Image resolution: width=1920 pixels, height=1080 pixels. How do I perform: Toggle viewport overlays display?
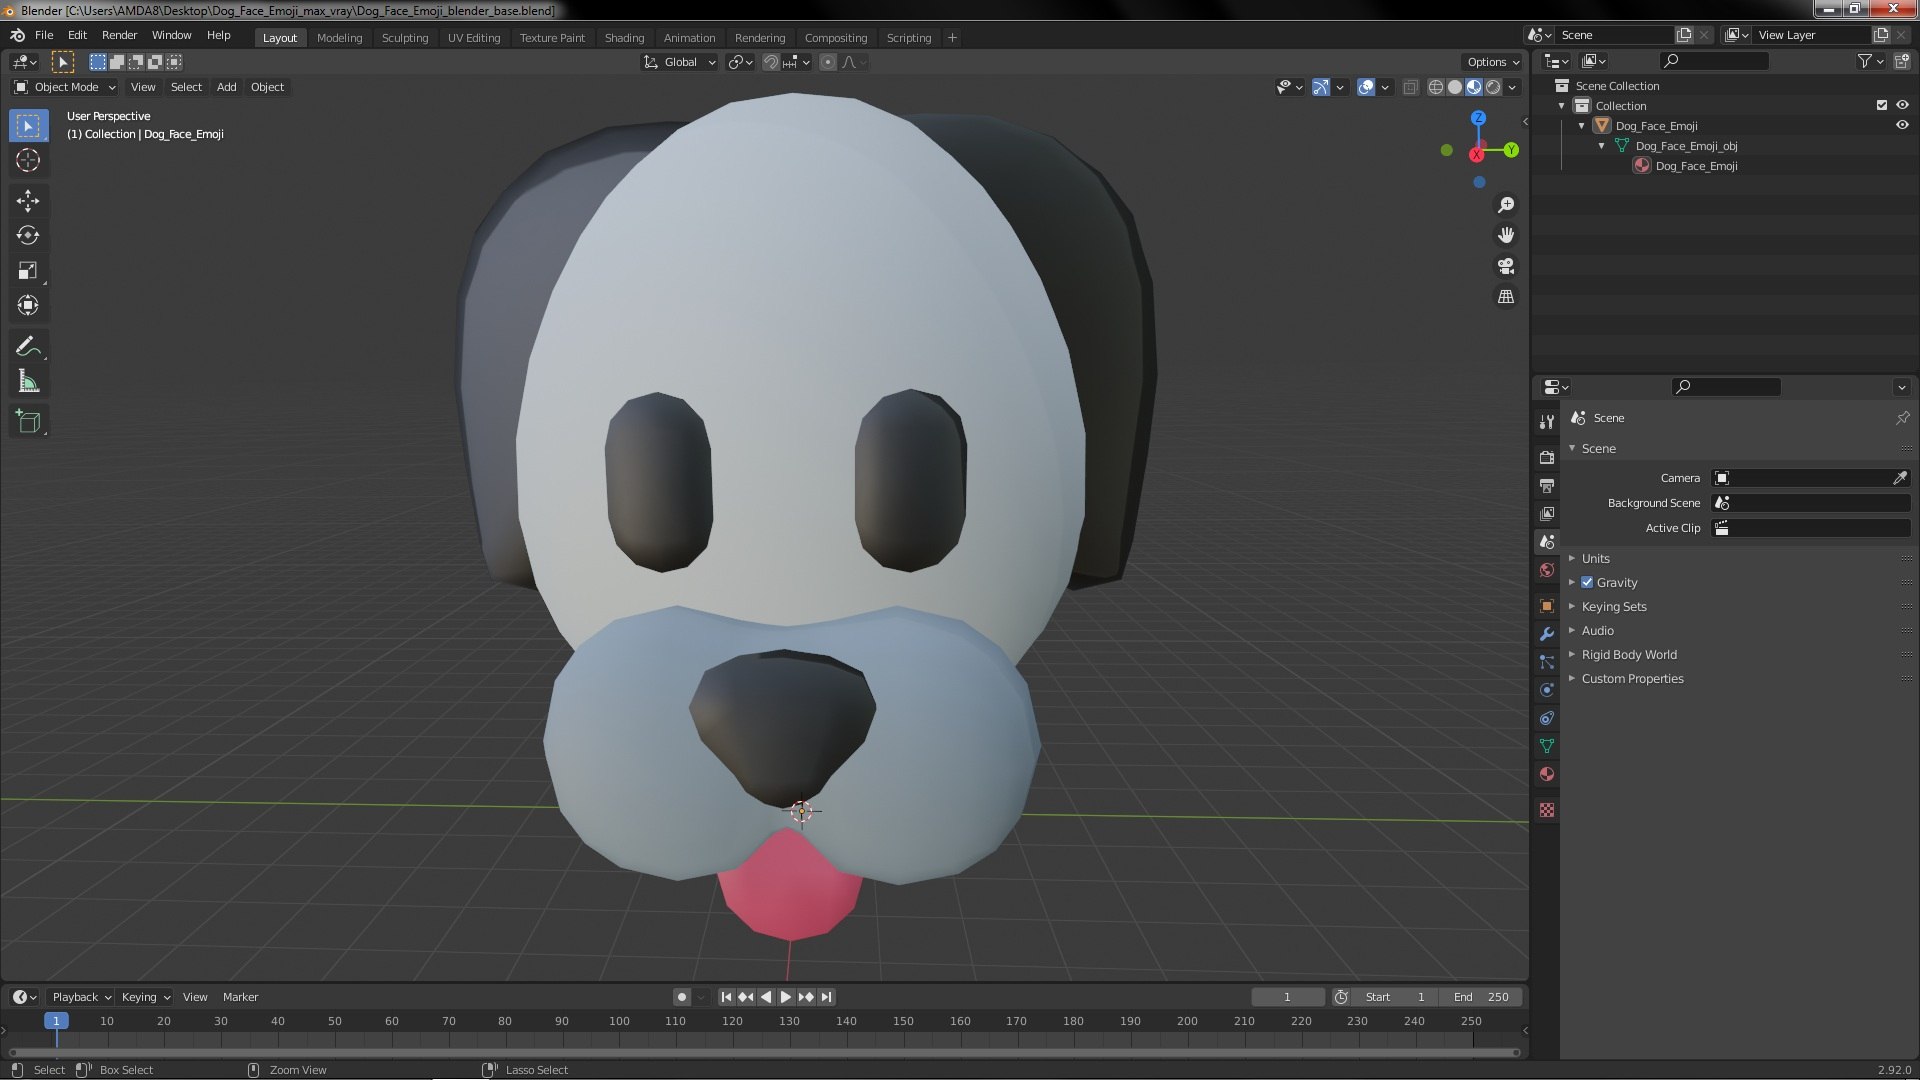(x=1366, y=87)
